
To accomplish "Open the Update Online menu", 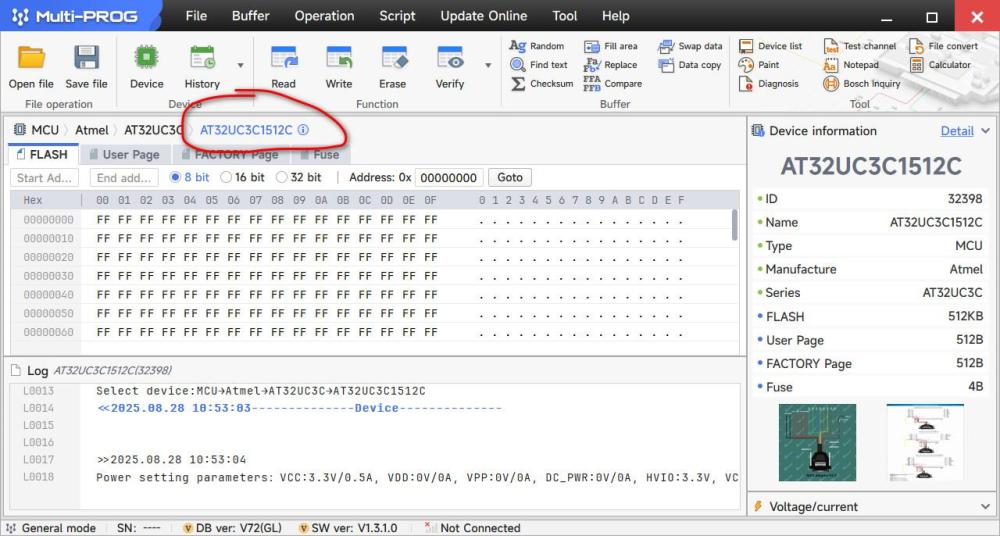I will (x=483, y=16).
